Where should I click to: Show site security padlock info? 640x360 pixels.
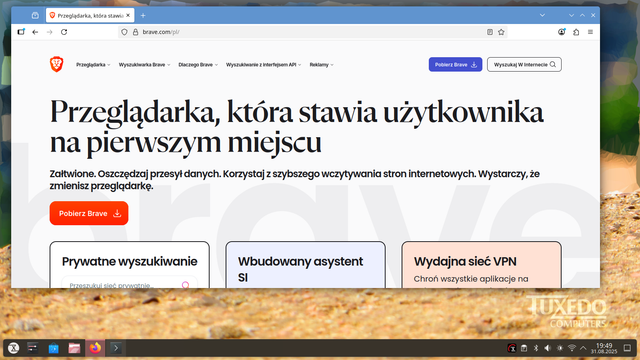click(x=136, y=32)
